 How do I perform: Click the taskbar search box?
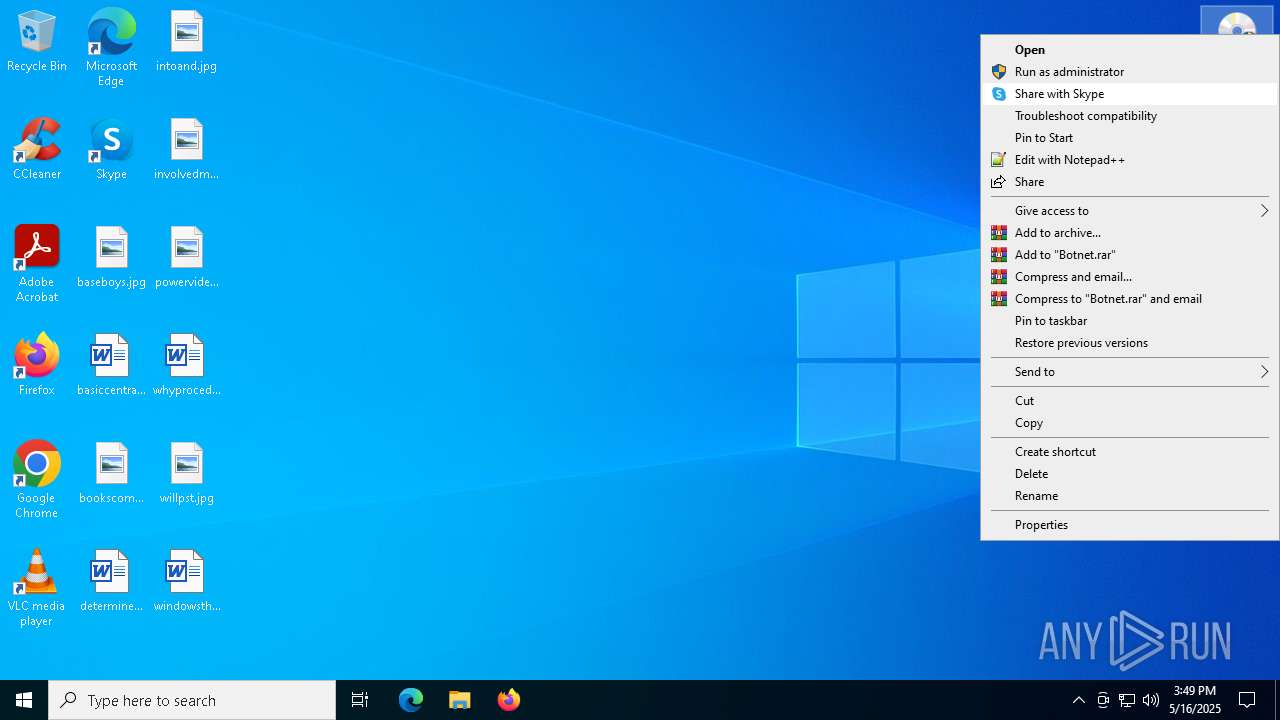(x=192, y=700)
